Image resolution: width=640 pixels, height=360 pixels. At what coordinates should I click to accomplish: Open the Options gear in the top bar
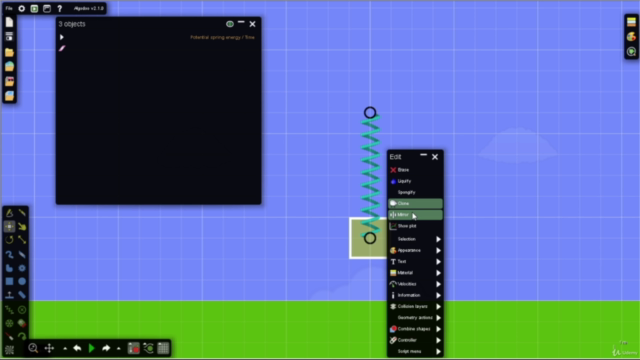[x=22, y=8]
